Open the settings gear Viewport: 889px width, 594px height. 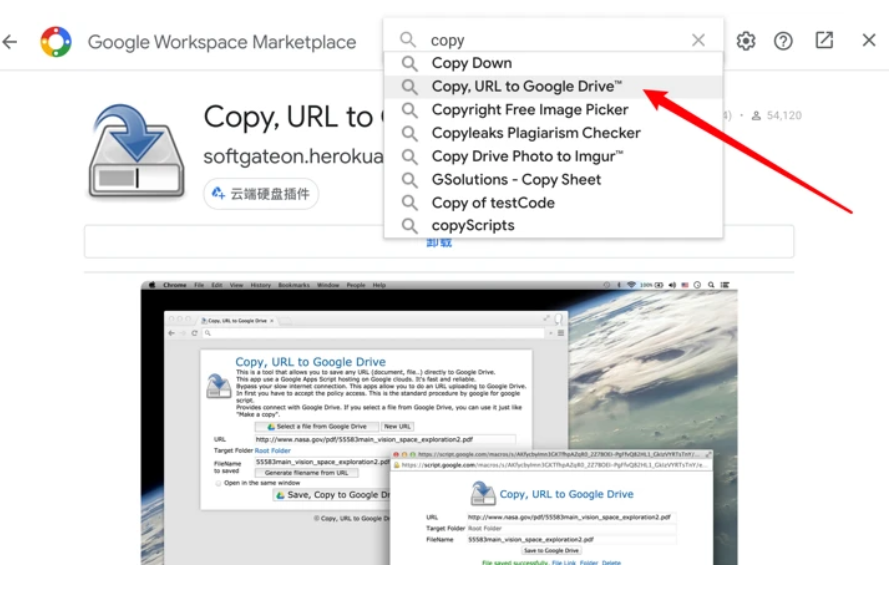point(746,41)
